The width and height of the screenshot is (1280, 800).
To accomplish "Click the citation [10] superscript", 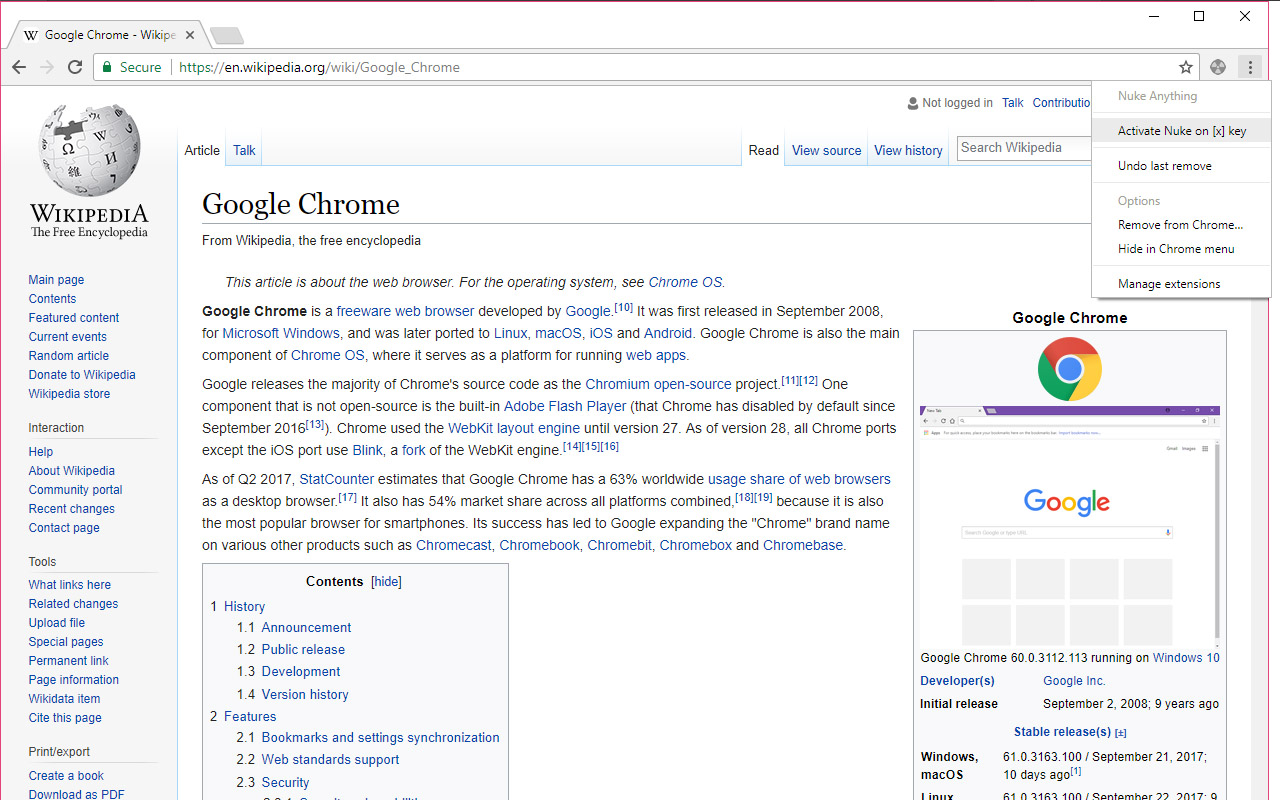I will click(623, 308).
